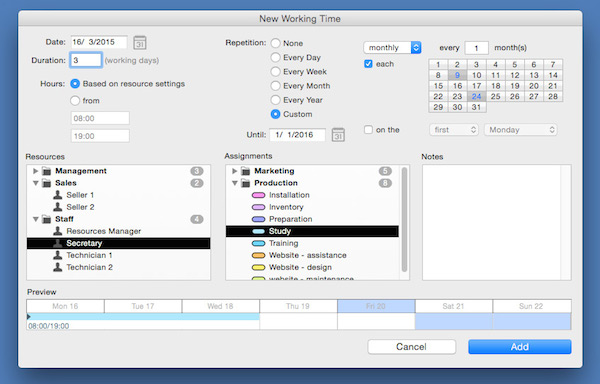Select the Training assignment
This screenshot has height=384, width=600.
312,243
